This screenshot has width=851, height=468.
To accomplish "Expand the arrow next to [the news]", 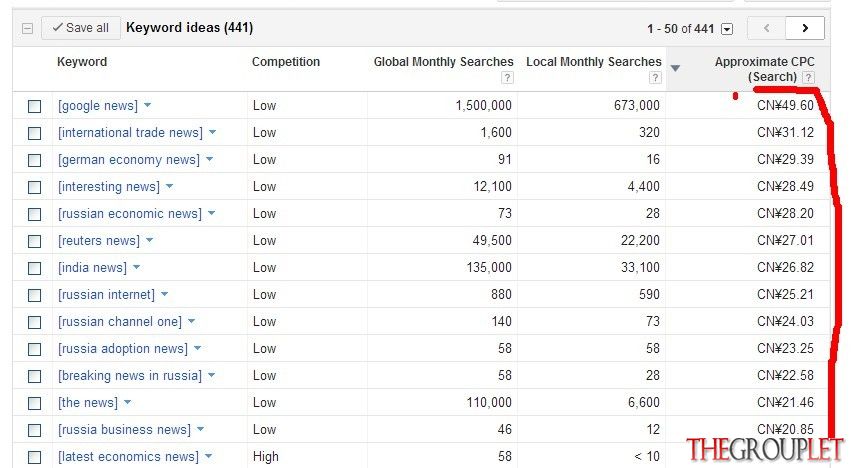I will [x=128, y=402].
